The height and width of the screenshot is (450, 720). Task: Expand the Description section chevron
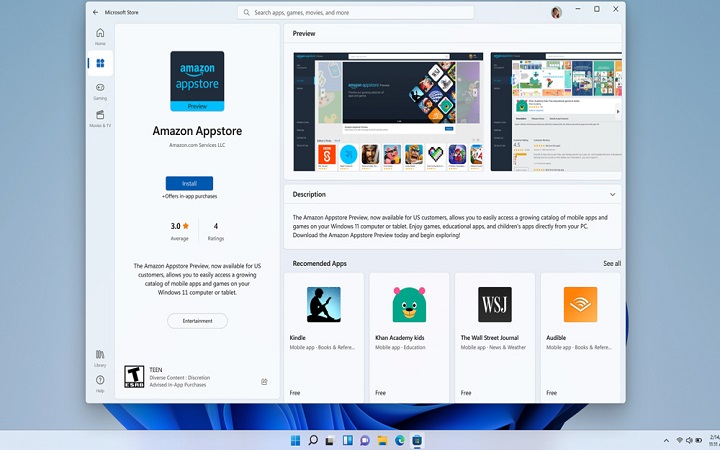(x=612, y=194)
